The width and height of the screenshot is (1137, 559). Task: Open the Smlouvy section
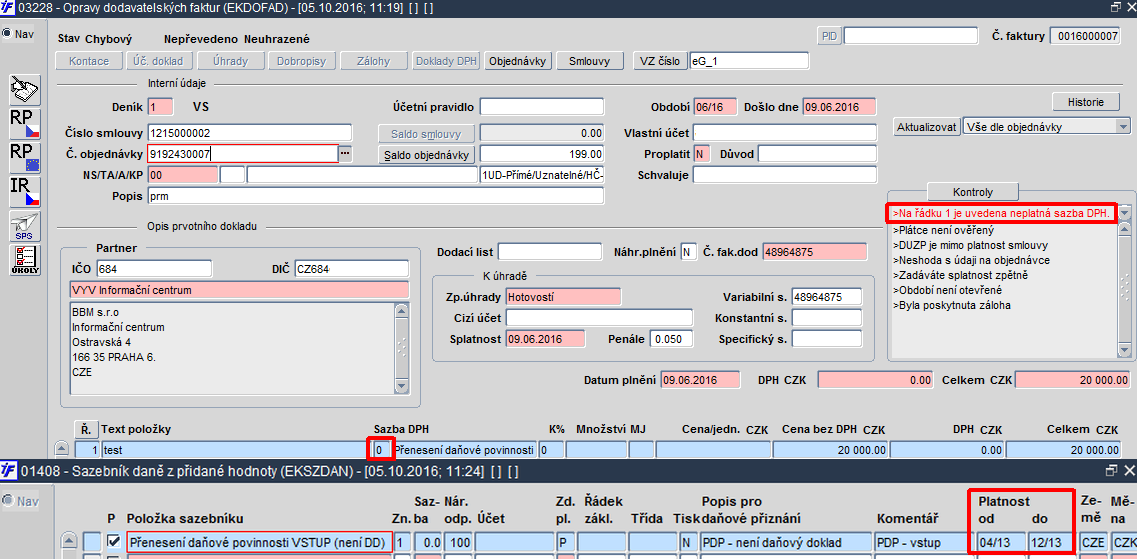[x=589, y=61]
